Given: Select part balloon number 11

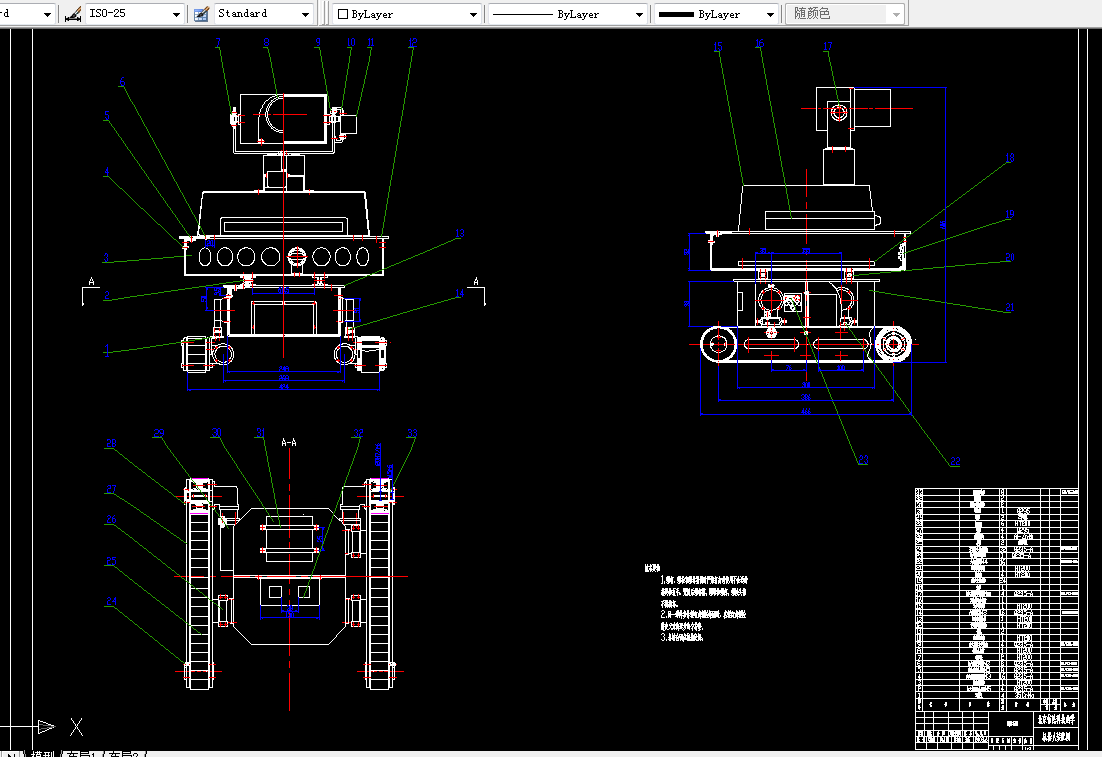Looking at the screenshot, I should [x=370, y=42].
